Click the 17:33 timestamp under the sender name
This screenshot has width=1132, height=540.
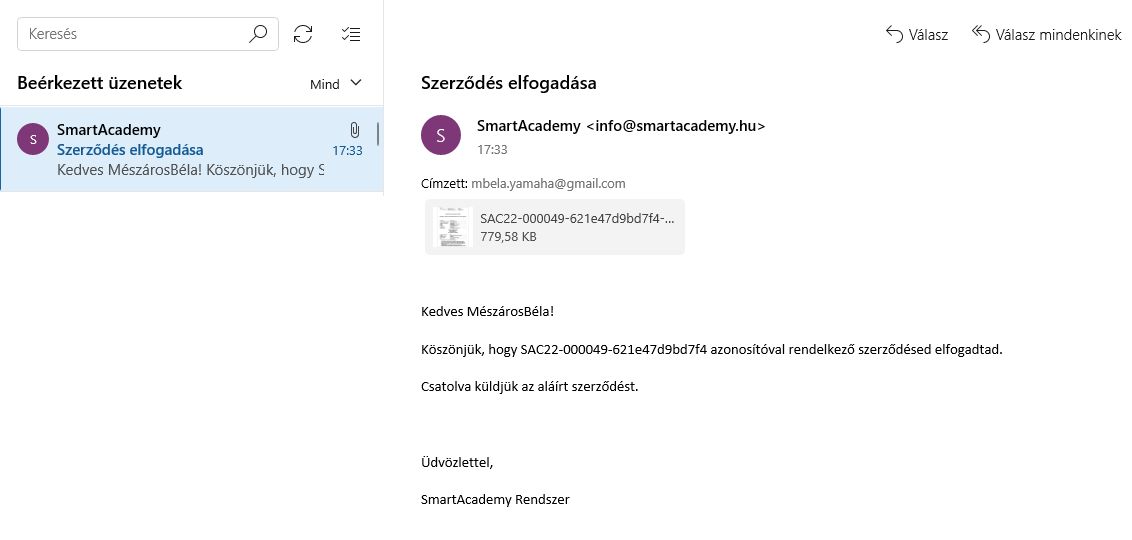click(492, 149)
